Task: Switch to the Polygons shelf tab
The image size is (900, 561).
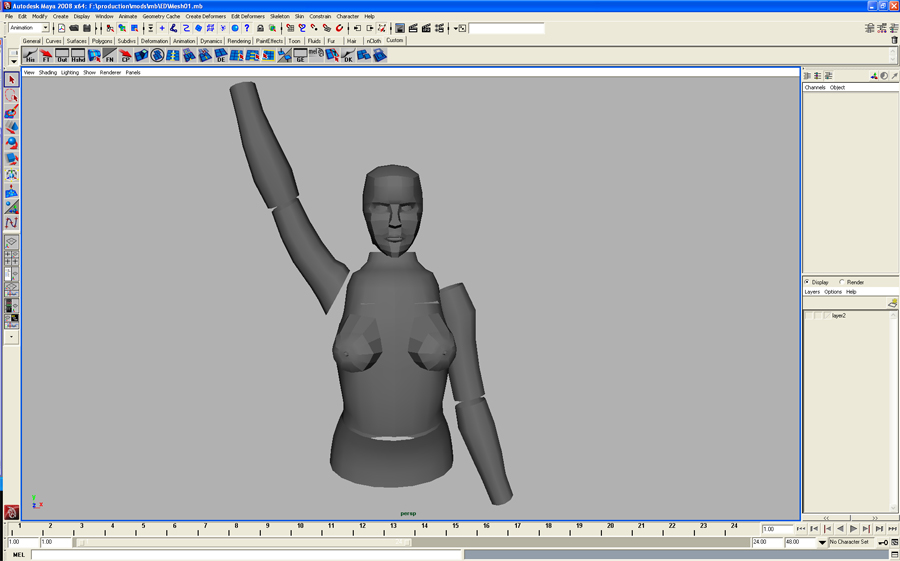Action: pyautogui.click(x=102, y=41)
